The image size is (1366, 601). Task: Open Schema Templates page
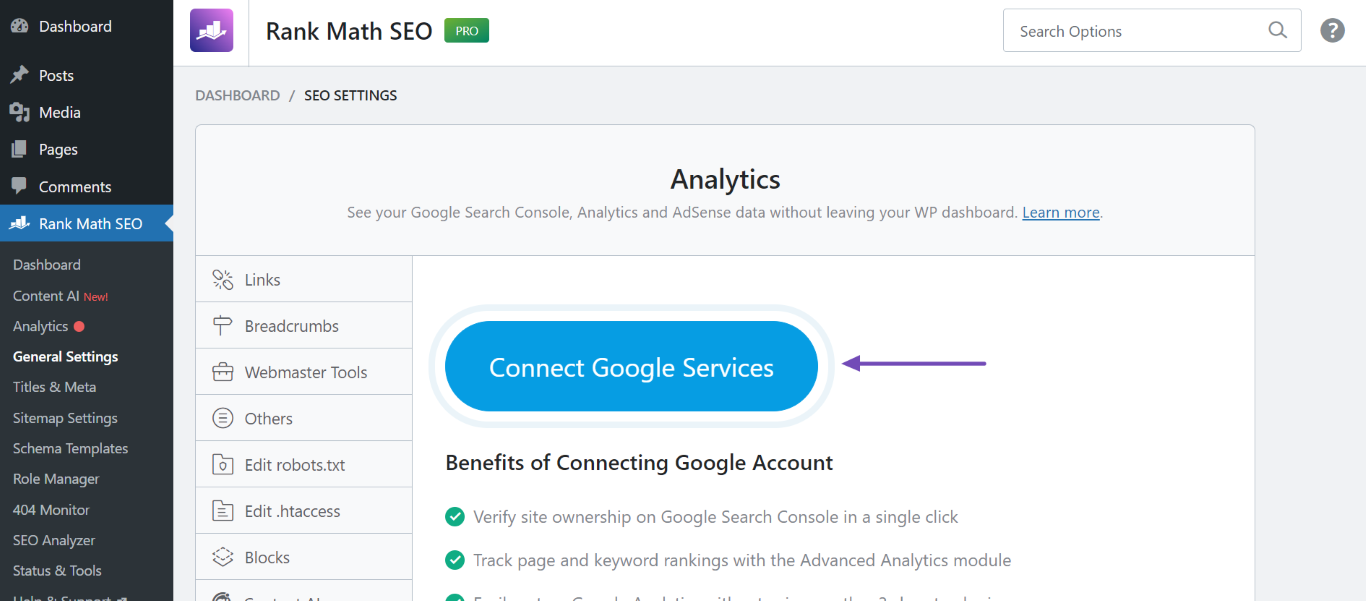[70, 448]
